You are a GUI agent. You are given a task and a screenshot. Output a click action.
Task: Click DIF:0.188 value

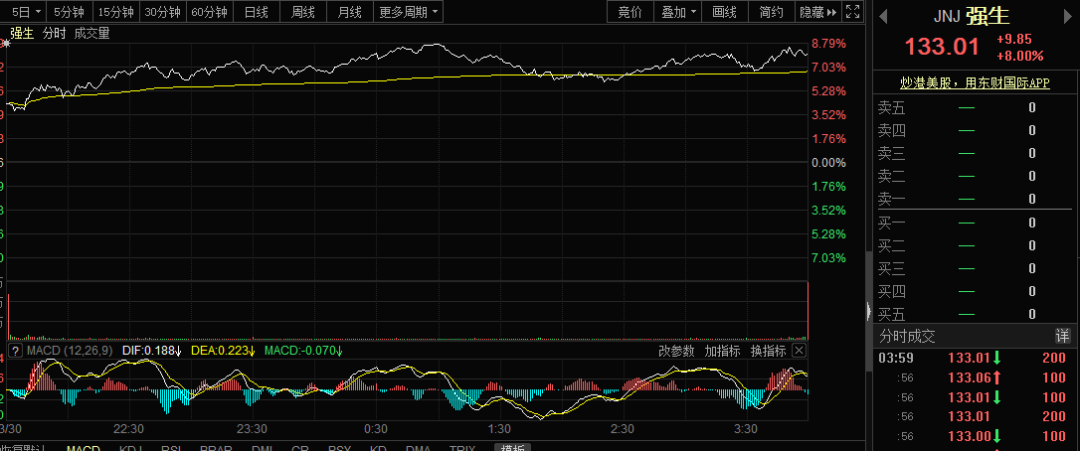[x=152, y=350]
